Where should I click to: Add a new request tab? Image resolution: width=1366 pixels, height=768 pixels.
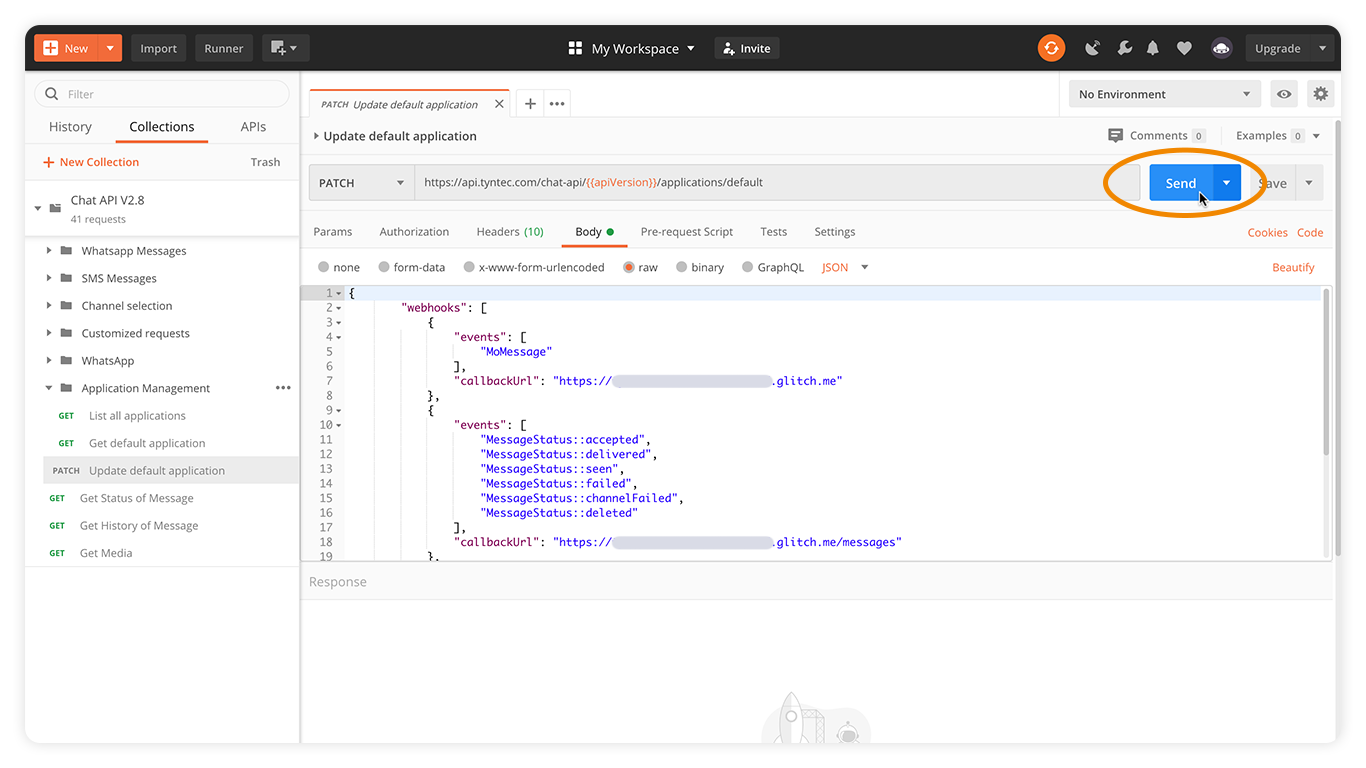(530, 104)
